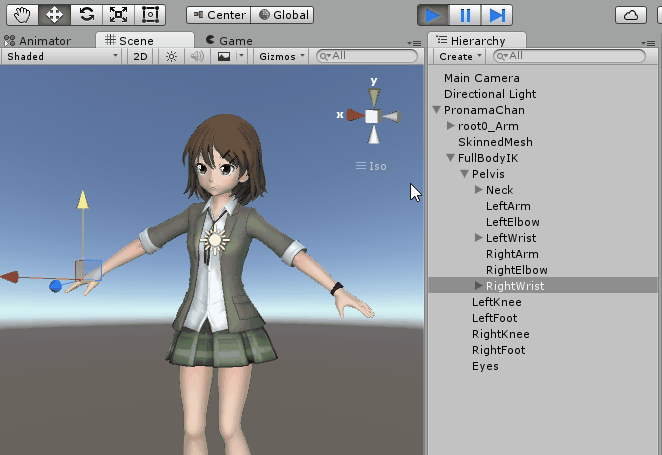662x455 pixels.
Task: Open Hierarchy panel options menu
Action: click(x=648, y=43)
